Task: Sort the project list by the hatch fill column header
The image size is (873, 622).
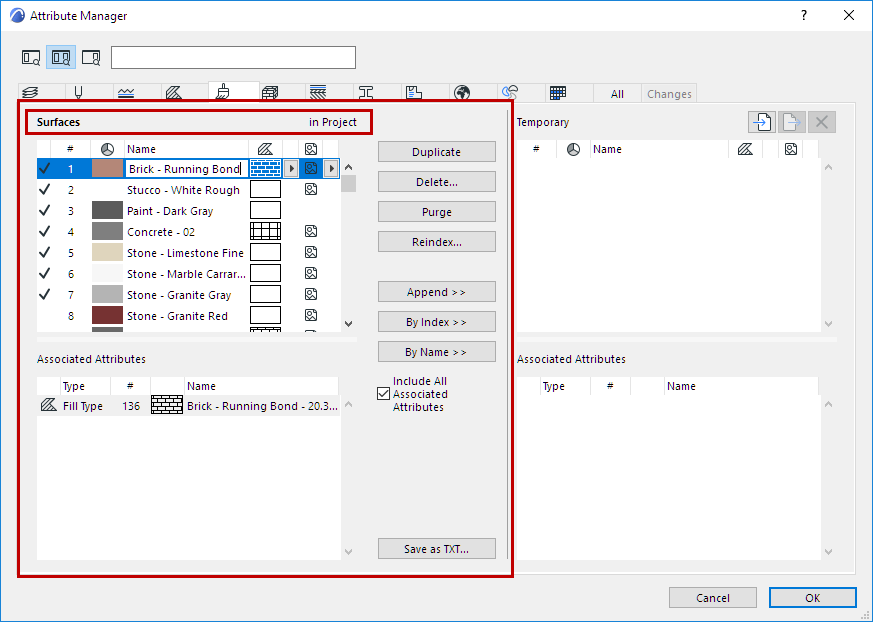Action: coord(265,149)
